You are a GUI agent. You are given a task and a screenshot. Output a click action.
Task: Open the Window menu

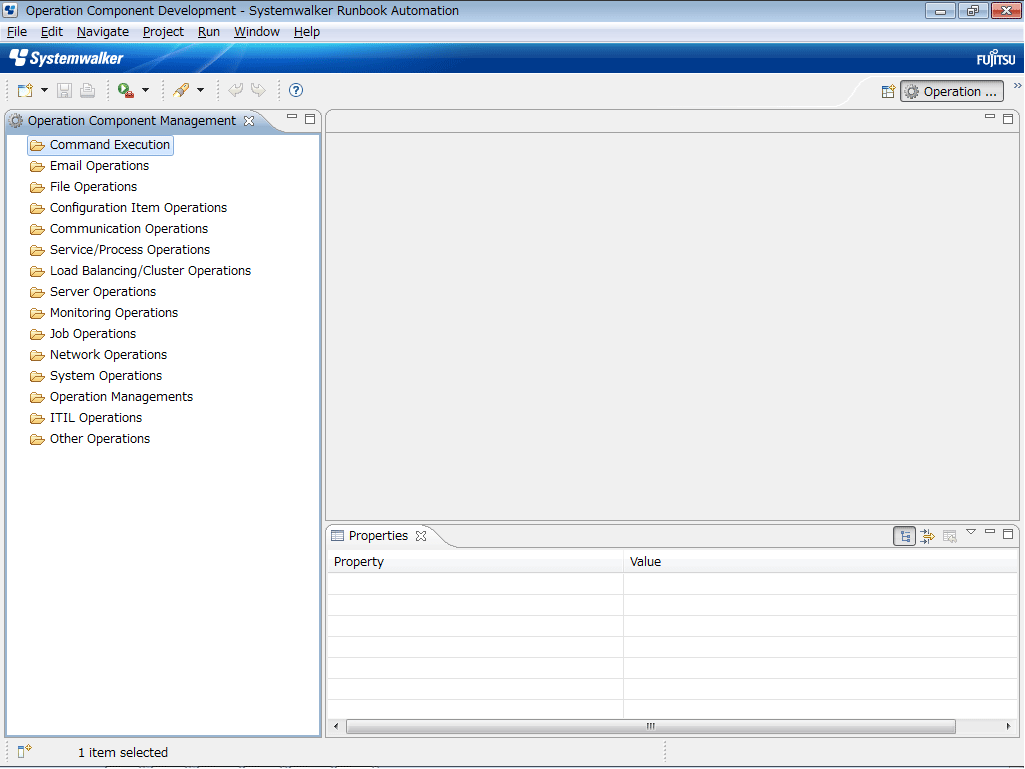point(257,32)
